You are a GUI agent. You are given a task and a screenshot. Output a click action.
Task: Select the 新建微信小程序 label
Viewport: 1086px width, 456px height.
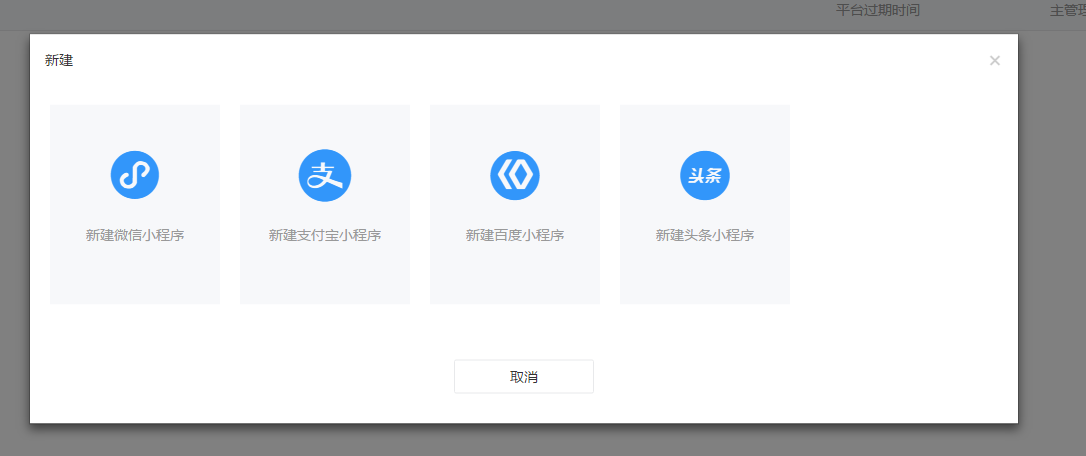135,236
